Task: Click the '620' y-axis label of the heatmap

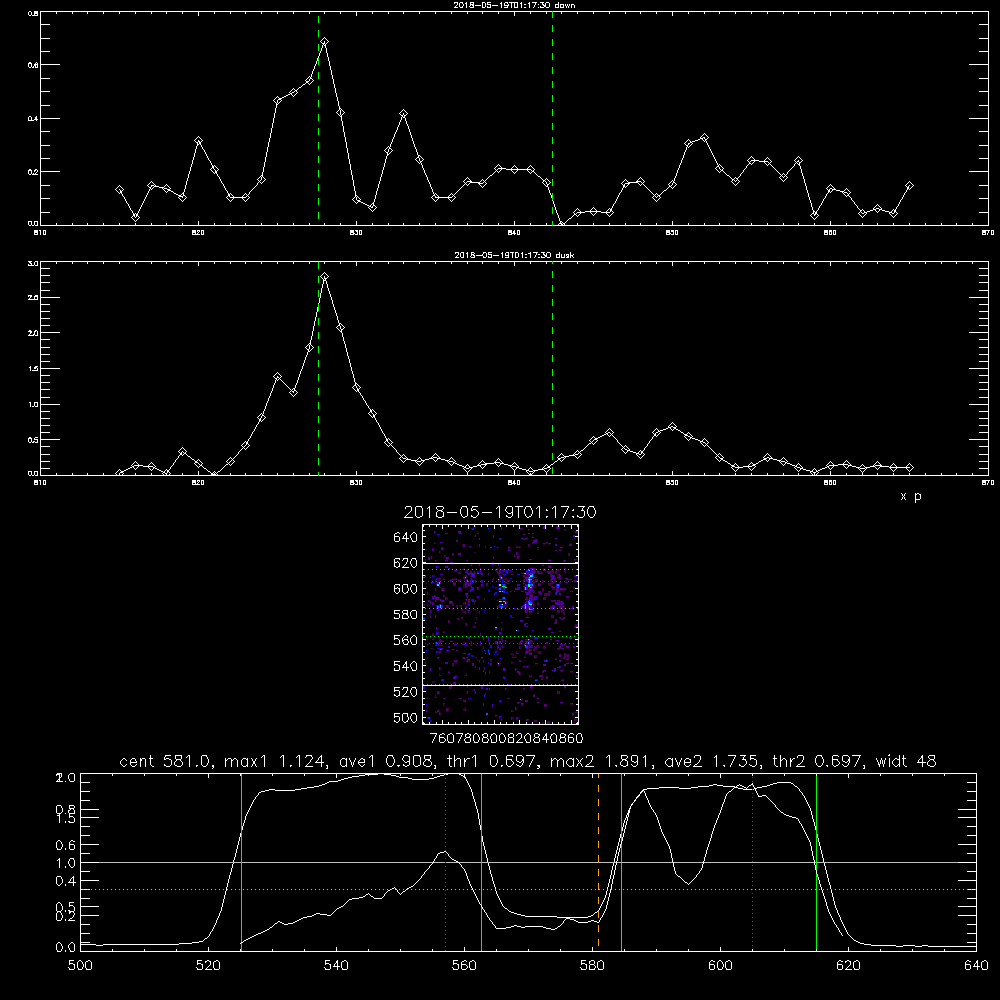Action: click(x=406, y=563)
